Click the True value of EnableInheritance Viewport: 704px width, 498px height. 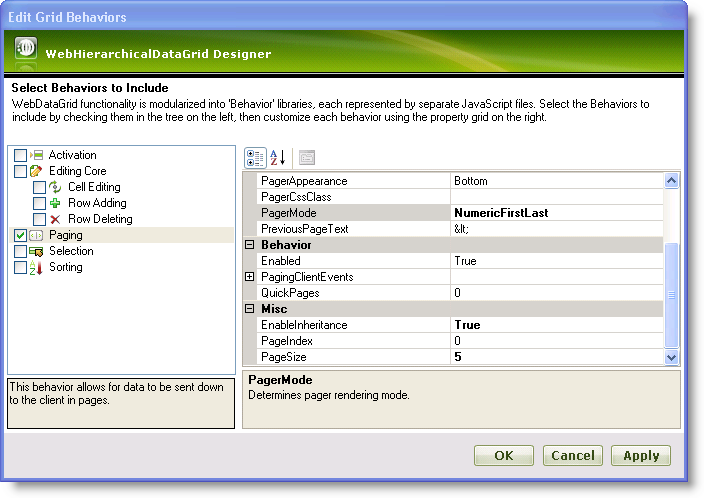coord(467,325)
